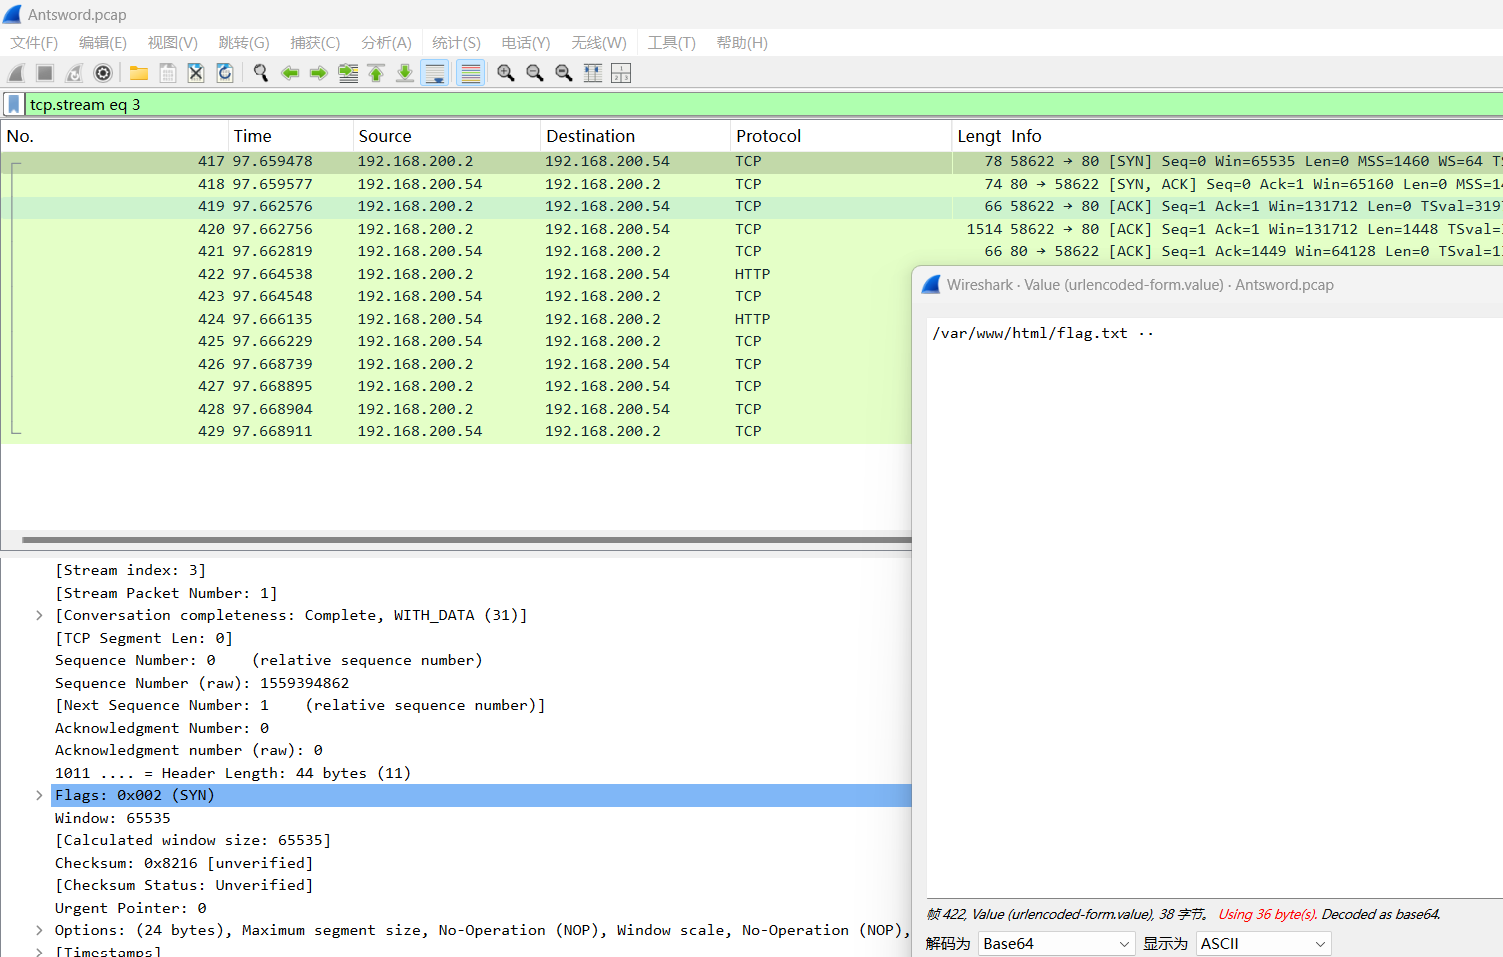Select the Stream index: 3 detail line
1503x957 pixels.
(x=130, y=571)
